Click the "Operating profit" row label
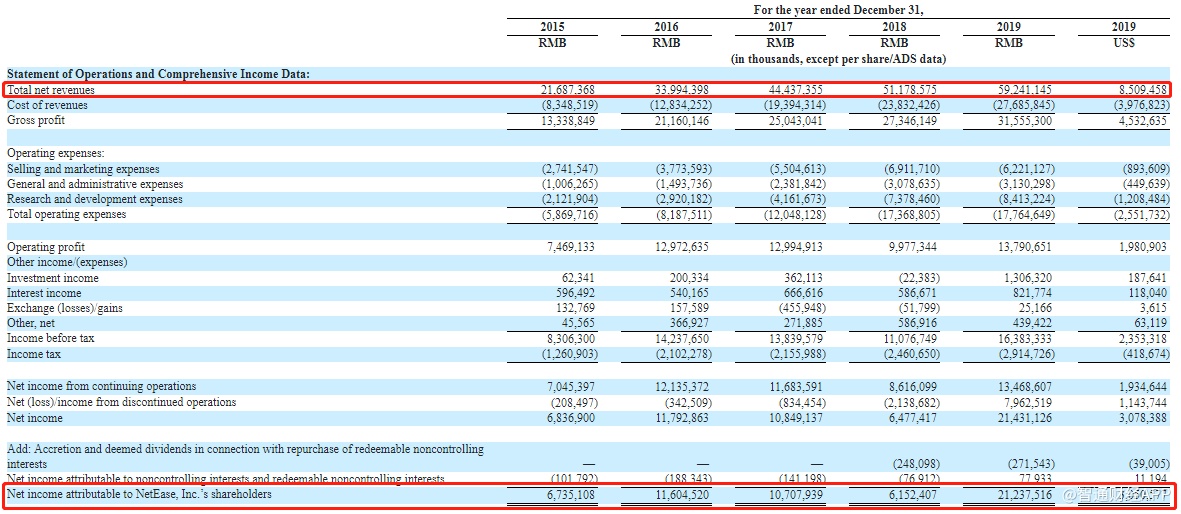Image resolution: width=1181 pixels, height=514 pixels. coord(46,247)
